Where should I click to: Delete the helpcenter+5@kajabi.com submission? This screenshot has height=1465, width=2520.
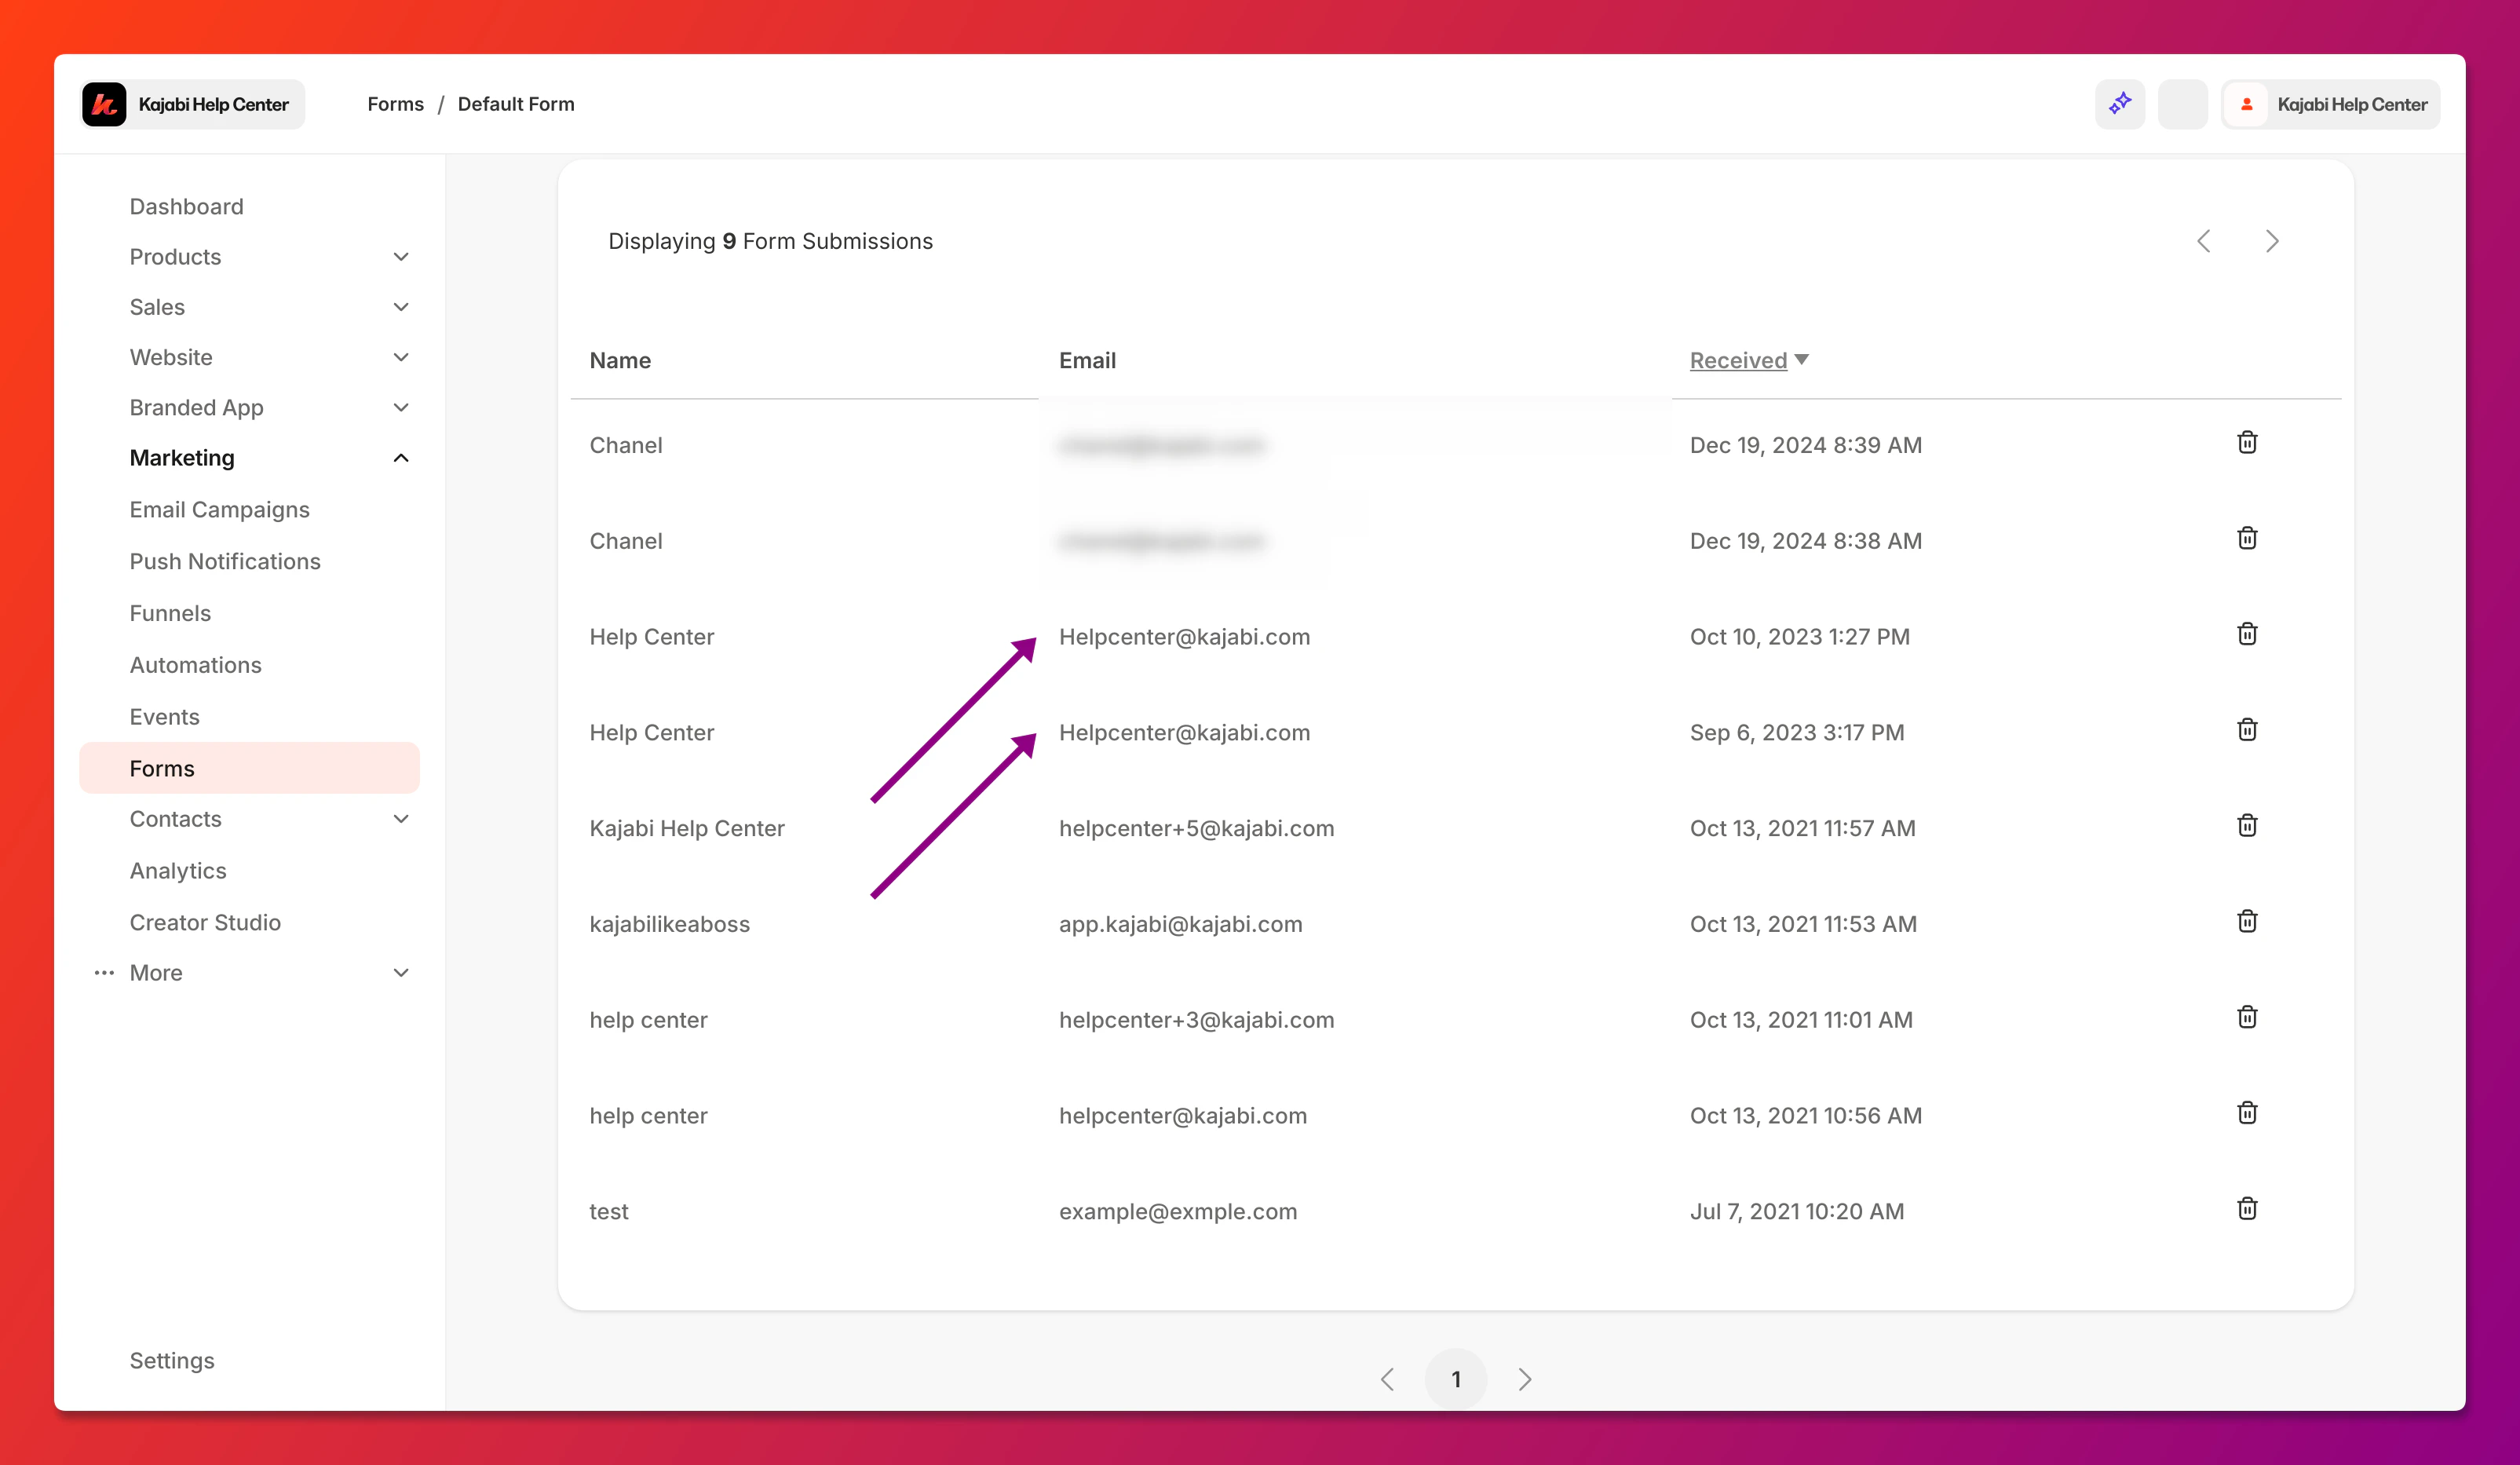(x=2247, y=826)
